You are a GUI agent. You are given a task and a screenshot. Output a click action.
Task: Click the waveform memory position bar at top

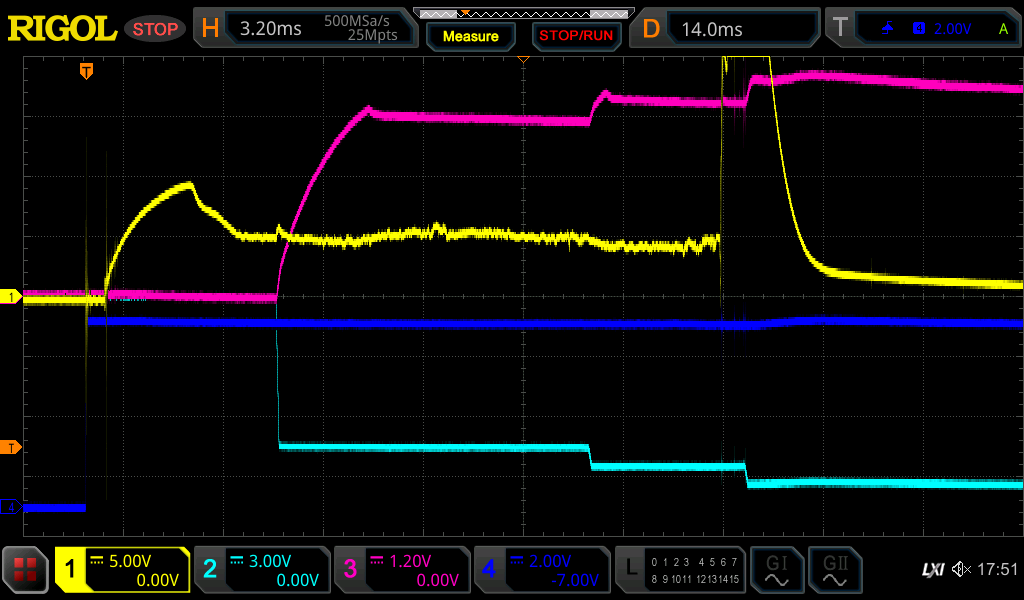(522, 13)
